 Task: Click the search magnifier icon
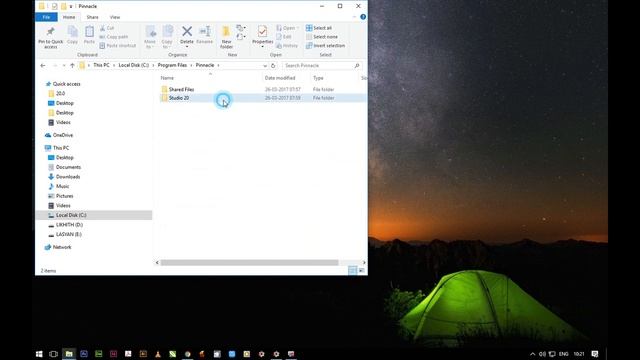357,65
